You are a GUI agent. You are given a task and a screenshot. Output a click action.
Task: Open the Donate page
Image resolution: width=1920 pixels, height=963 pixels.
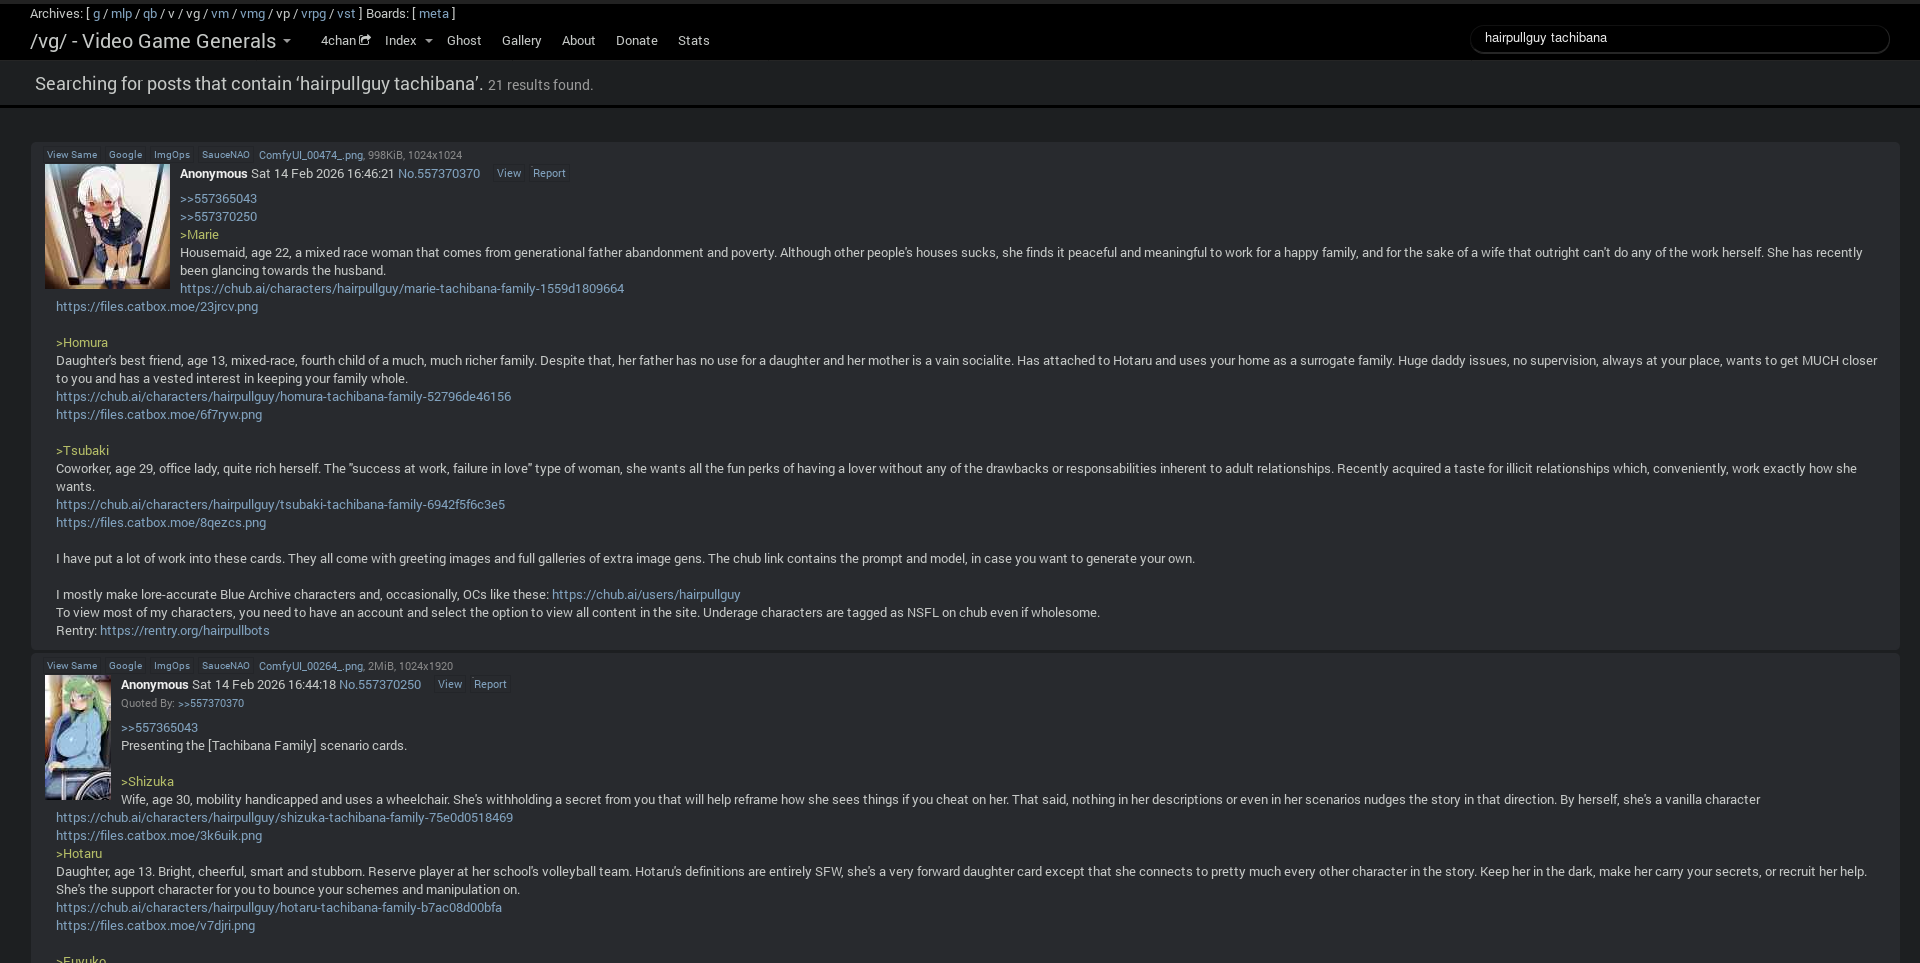pyautogui.click(x=637, y=41)
